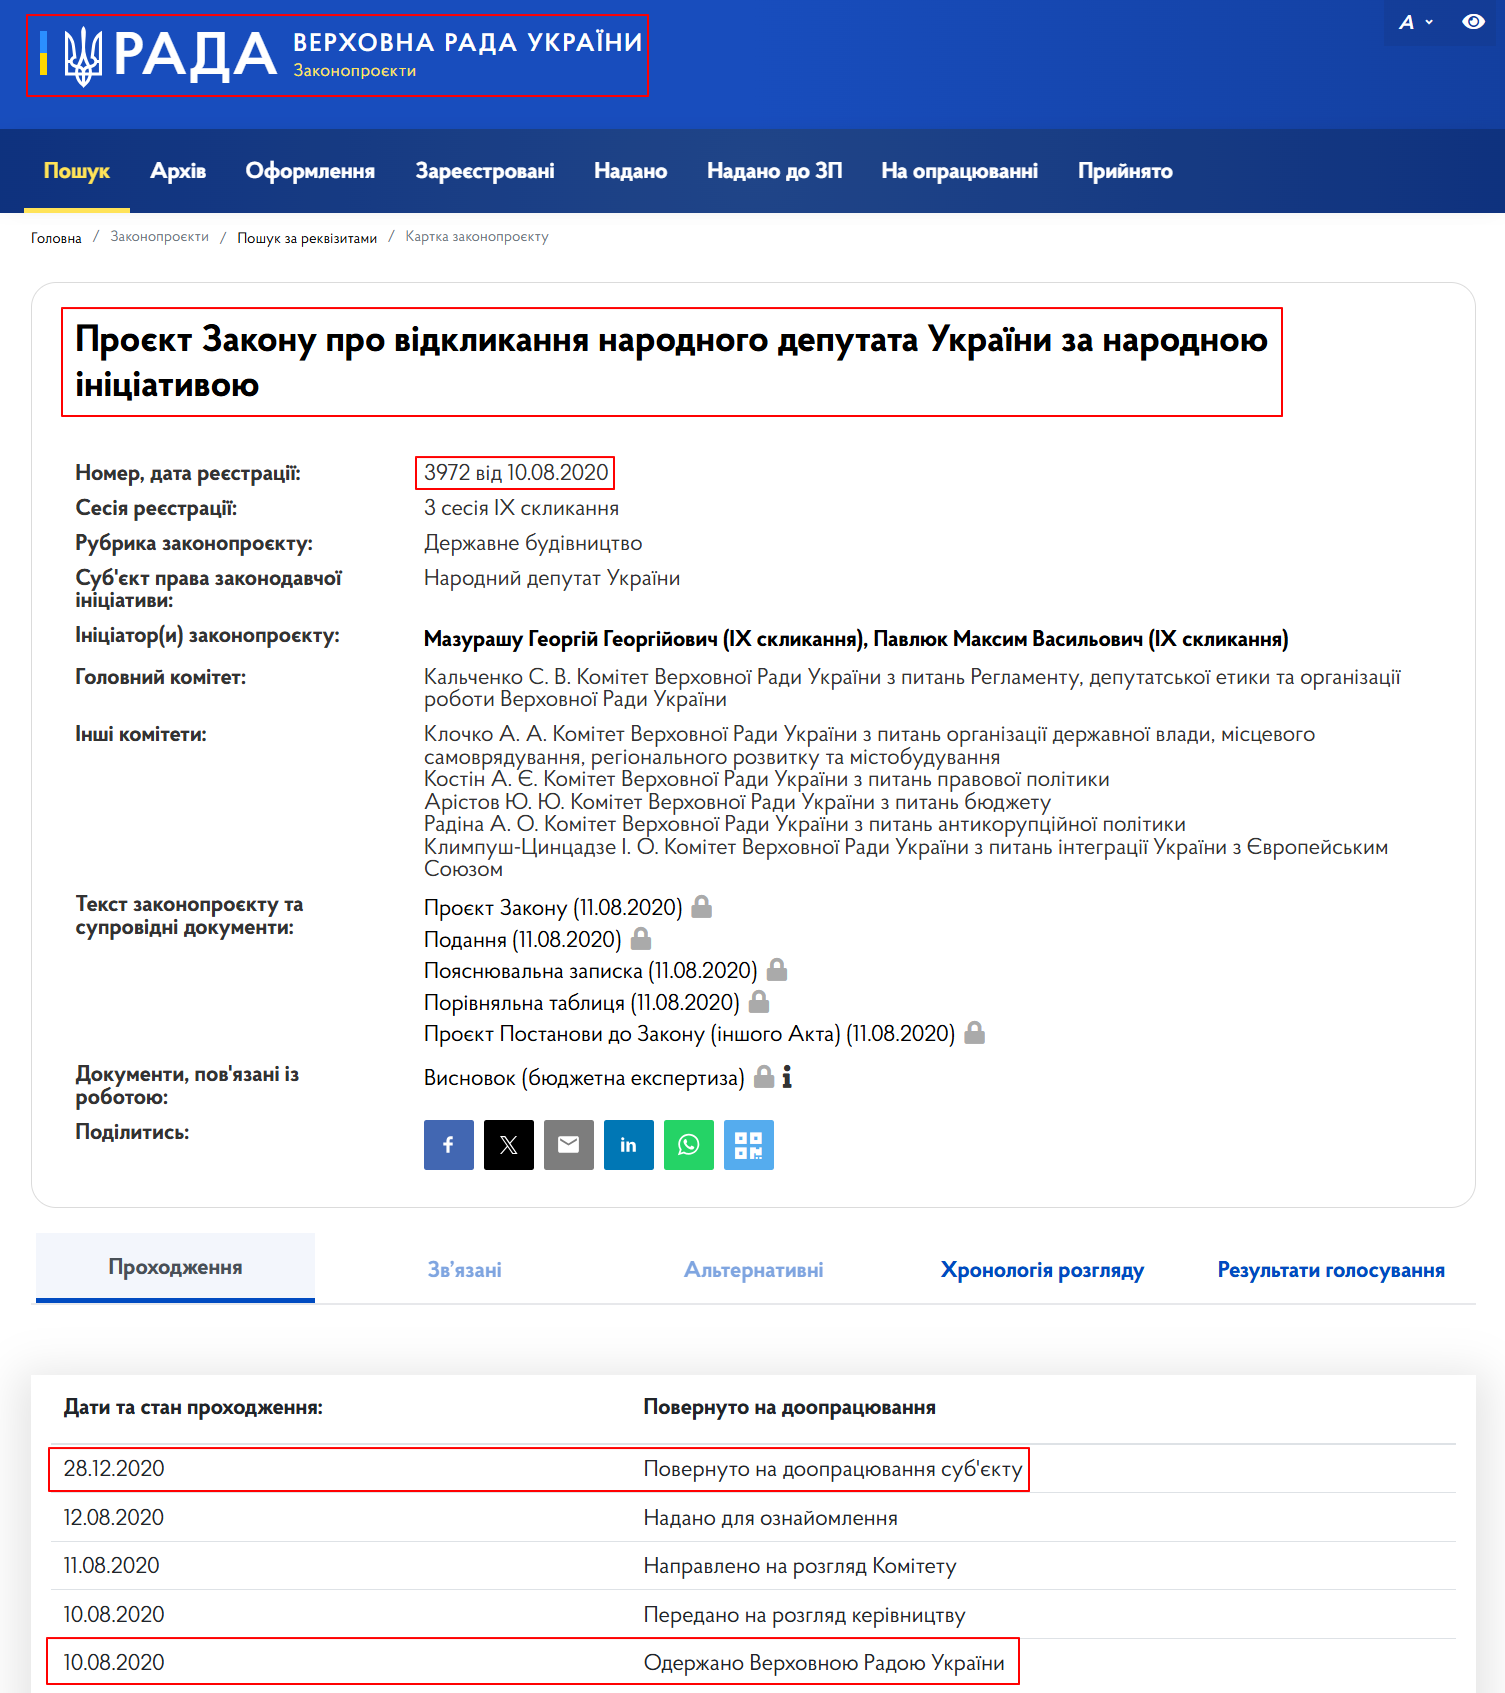Click Державне будівництво rubric text

[533, 543]
